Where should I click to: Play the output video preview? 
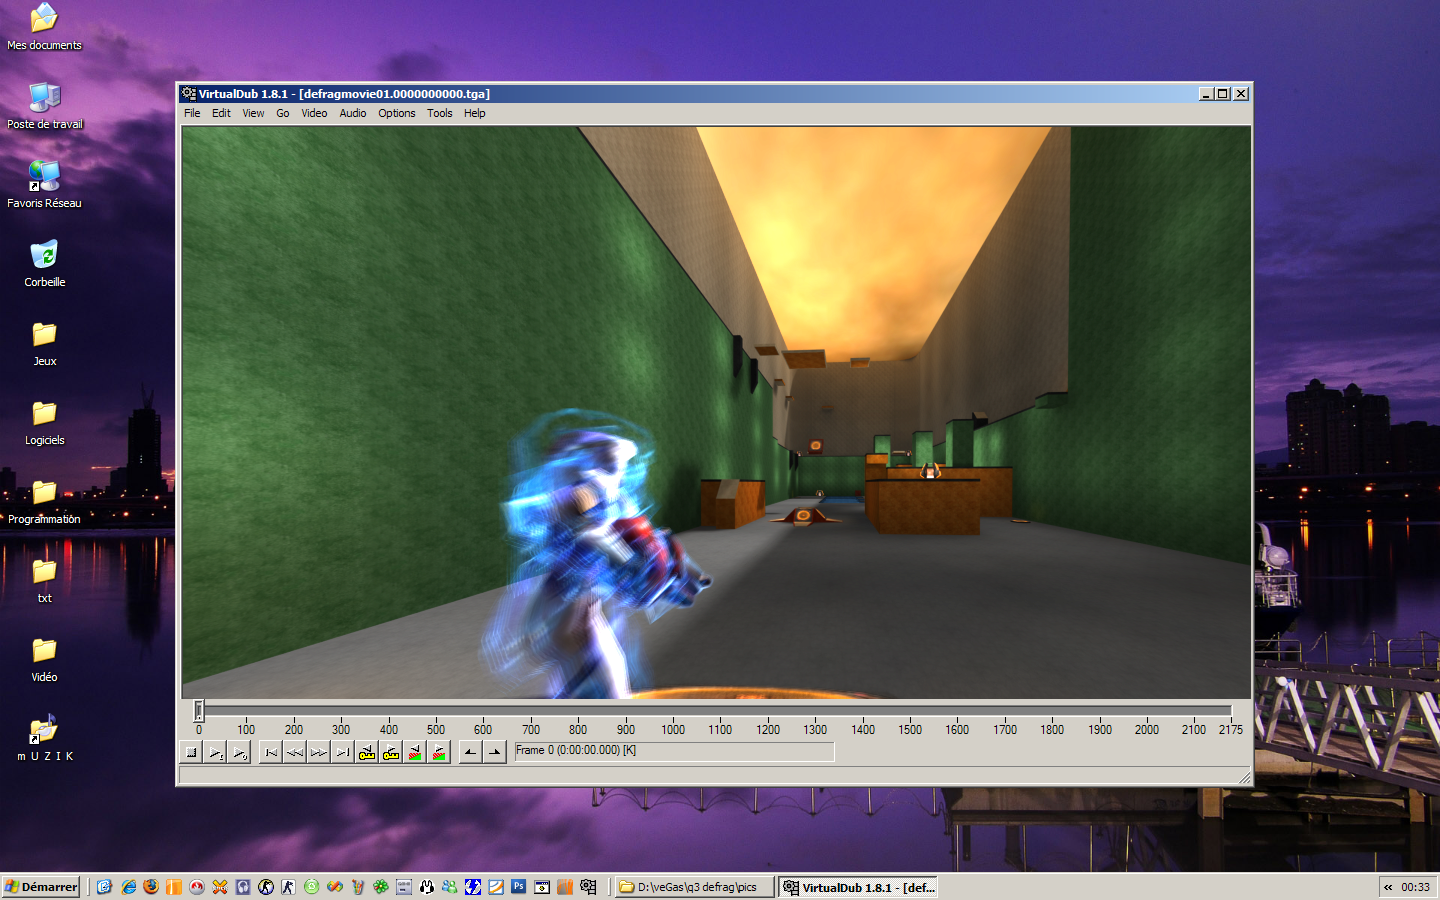pyautogui.click(x=240, y=752)
